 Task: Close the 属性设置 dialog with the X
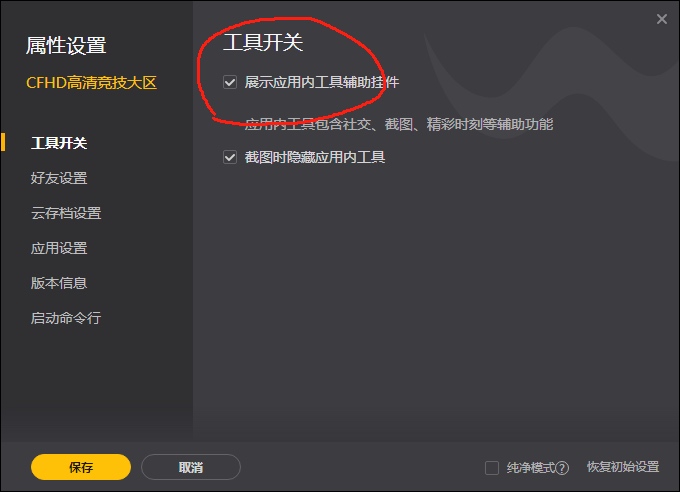point(662,19)
